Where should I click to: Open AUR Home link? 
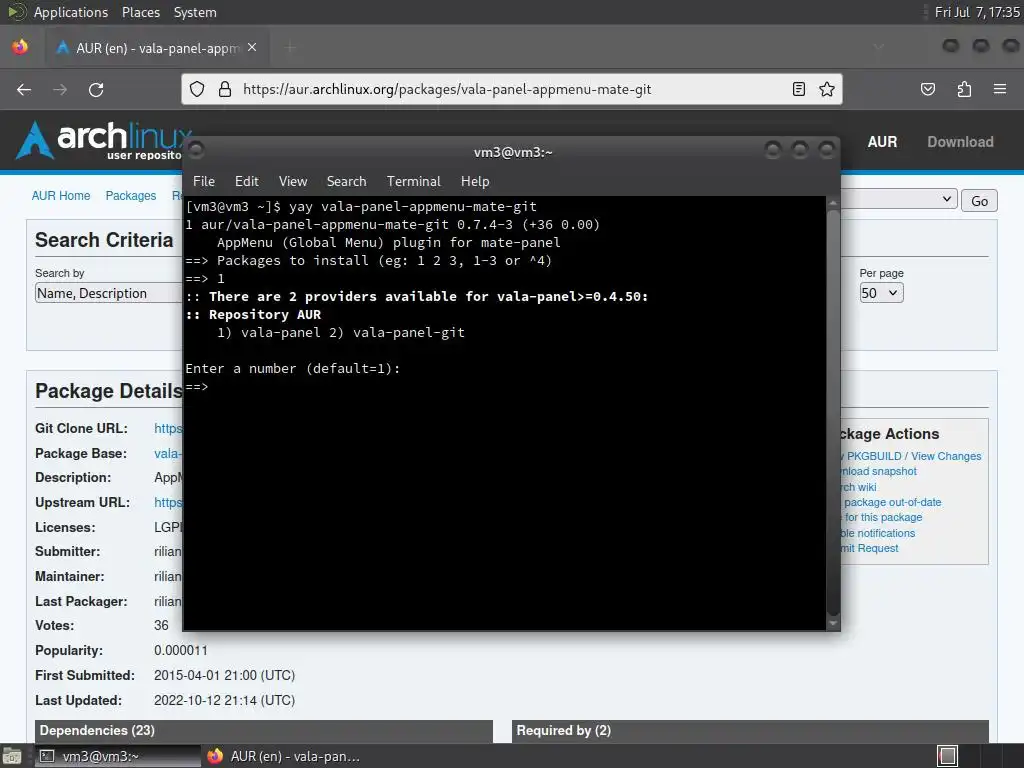[x=61, y=196]
